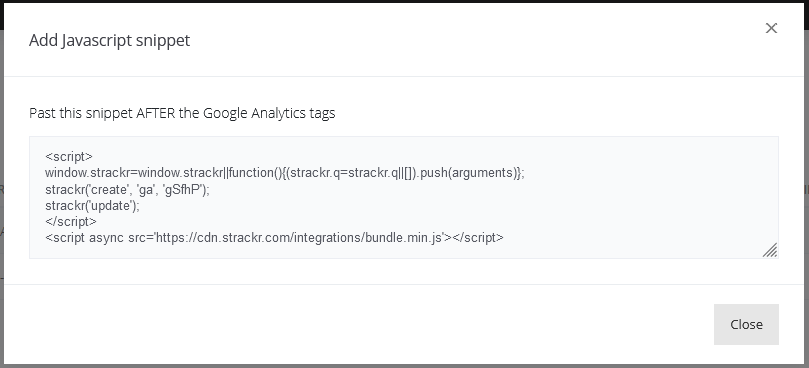Click the push(arguments) text in snippet
Viewport: 809px width, 368px height.
[469, 173]
